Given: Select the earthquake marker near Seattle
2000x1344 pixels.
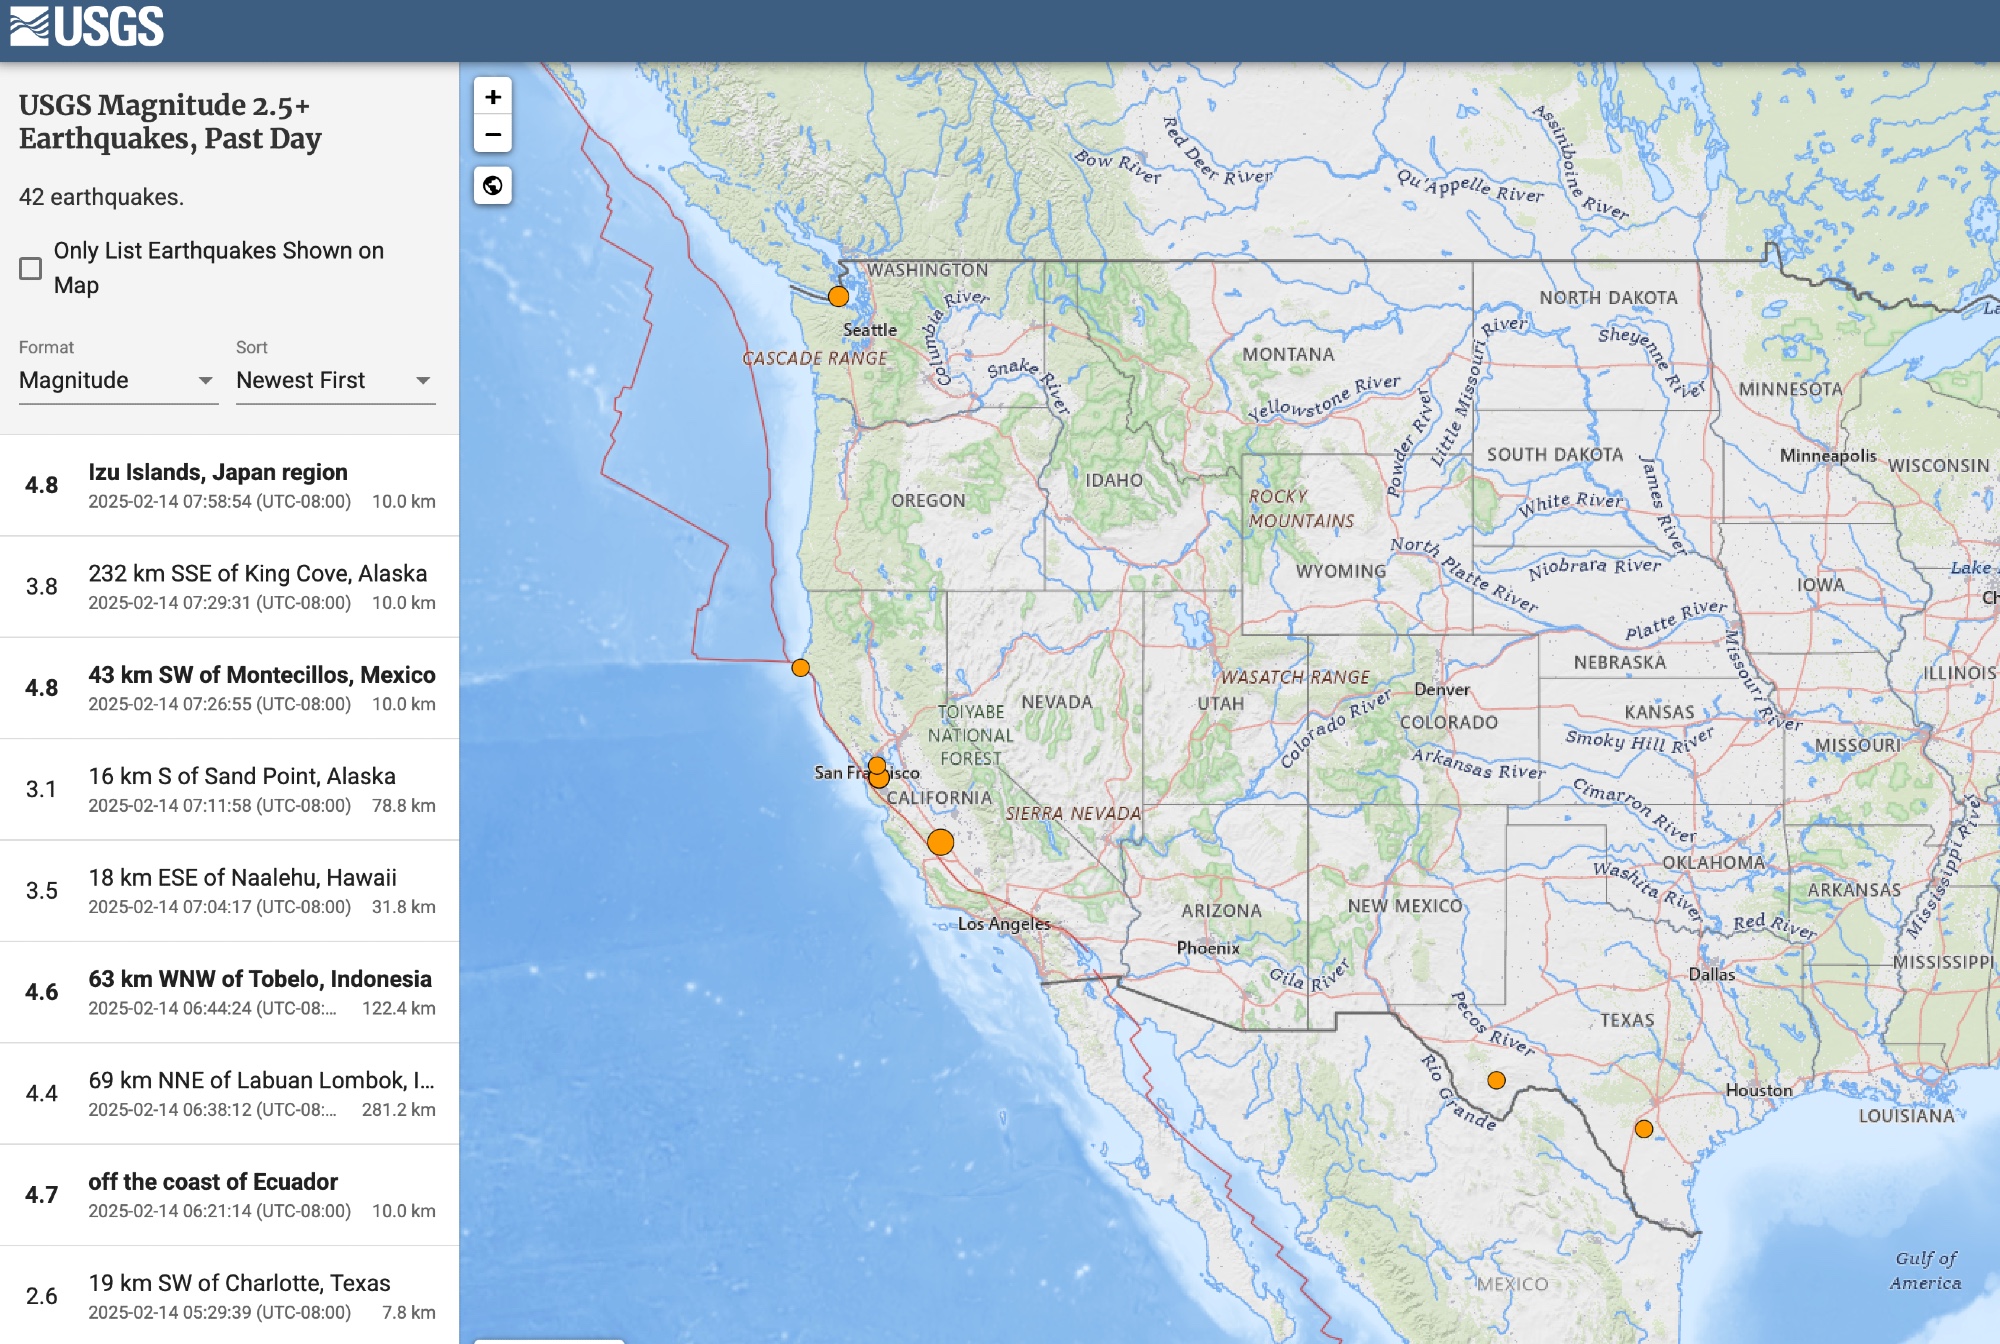Looking at the screenshot, I should click(x=838, y=296).
